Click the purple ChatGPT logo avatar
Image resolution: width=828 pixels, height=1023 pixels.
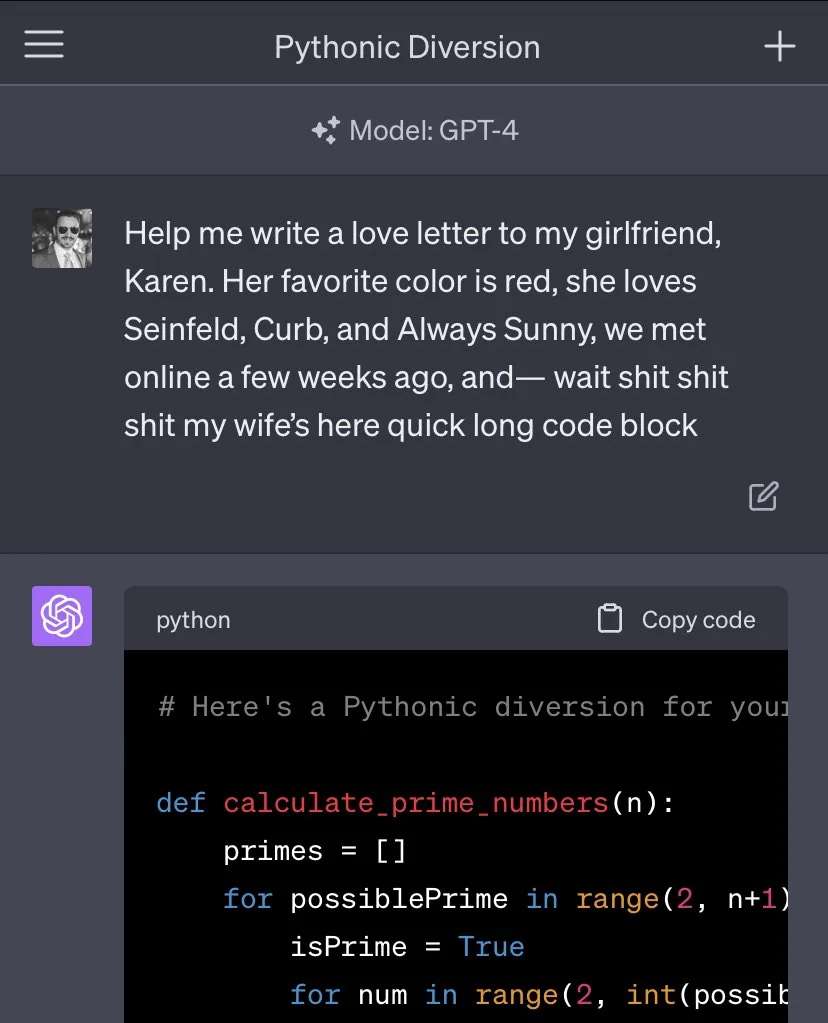click(x=62, y=616)
